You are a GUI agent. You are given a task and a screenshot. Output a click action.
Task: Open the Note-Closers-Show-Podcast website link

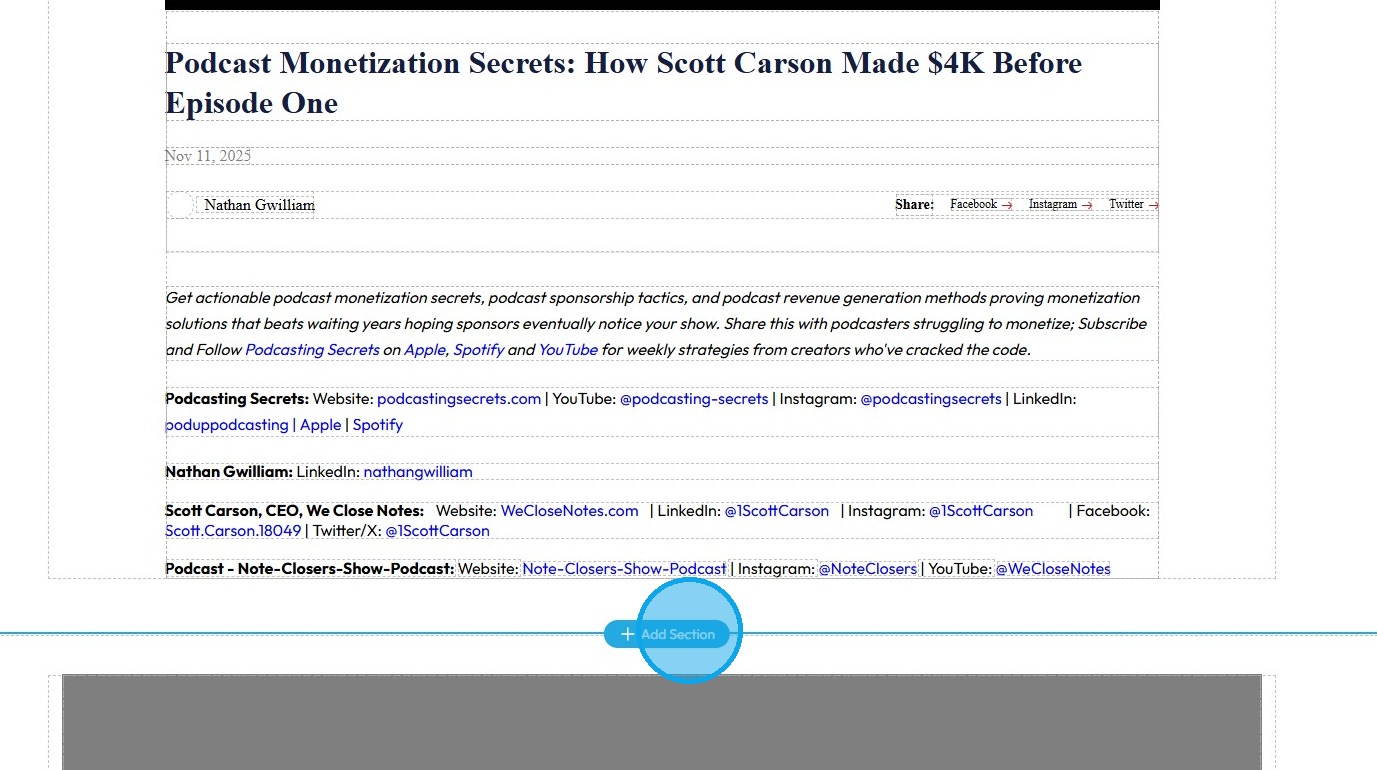tap(625, 569)
